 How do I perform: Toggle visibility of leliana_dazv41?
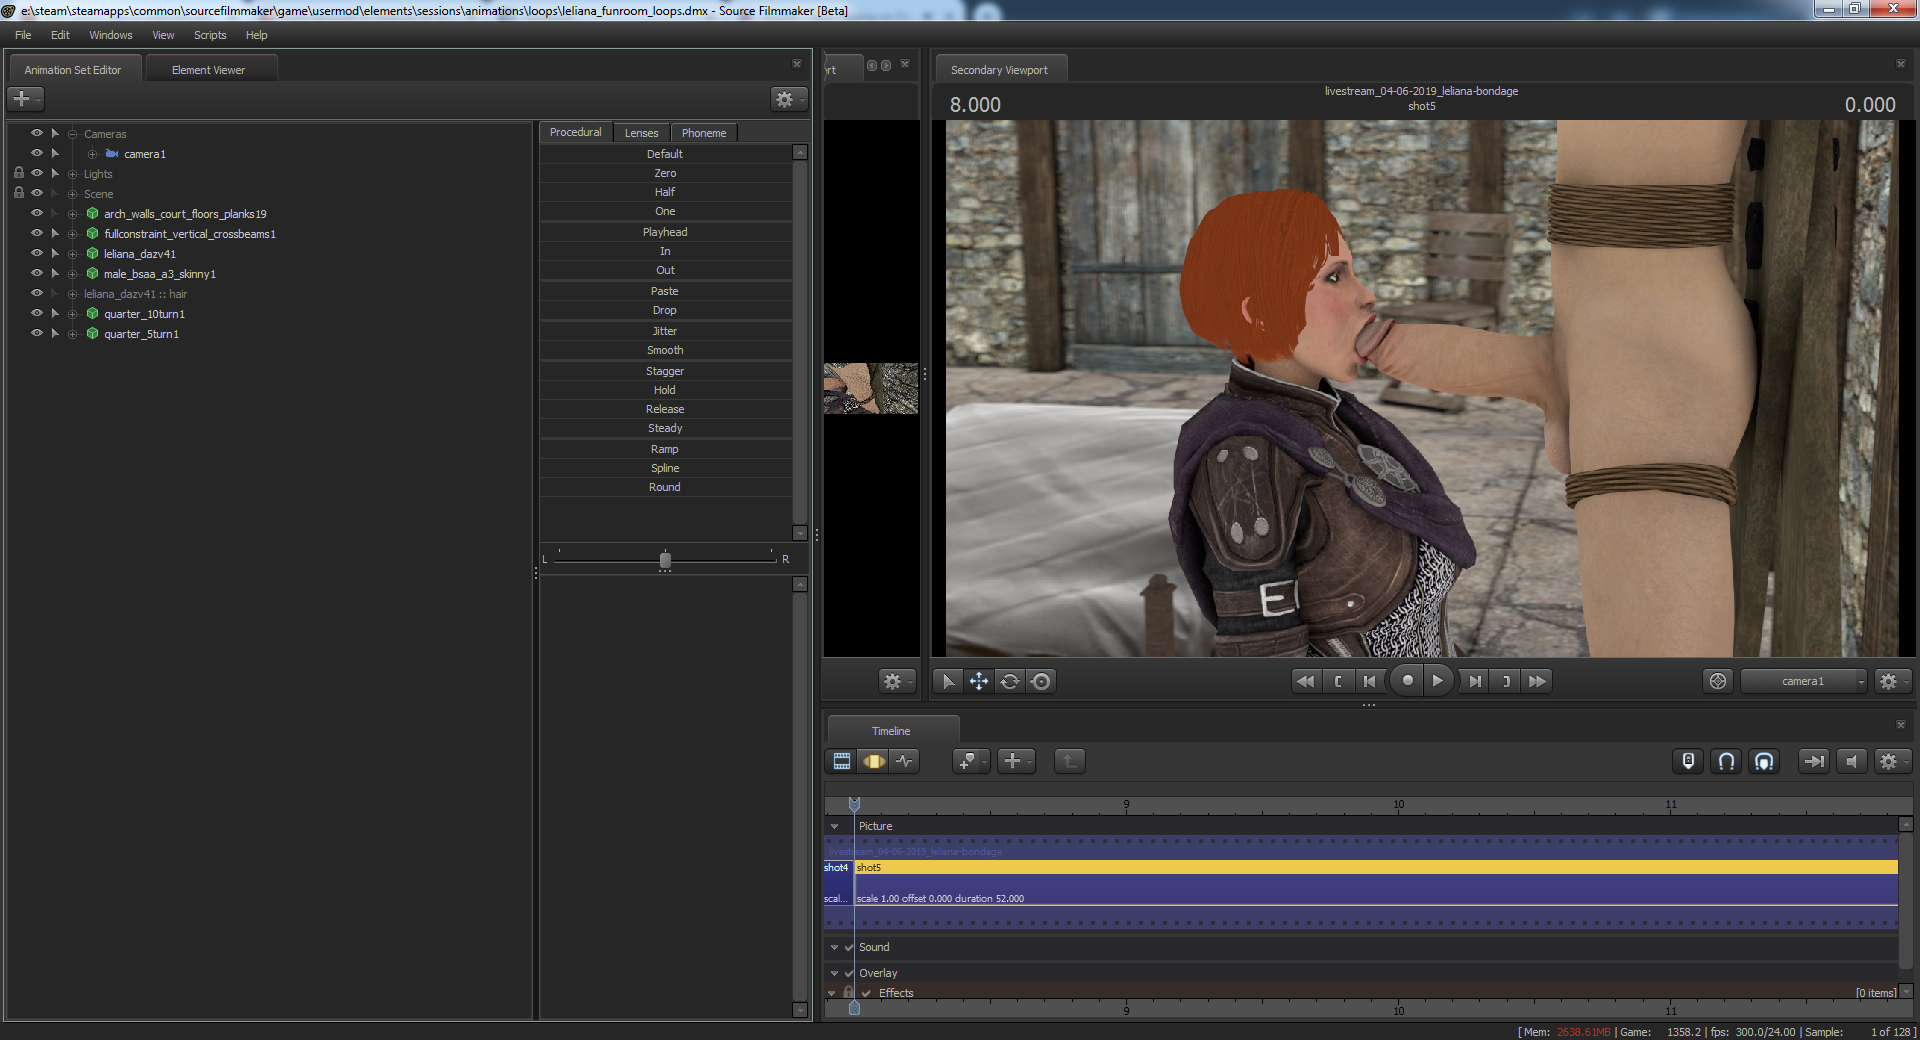click(x=37, y=253)
